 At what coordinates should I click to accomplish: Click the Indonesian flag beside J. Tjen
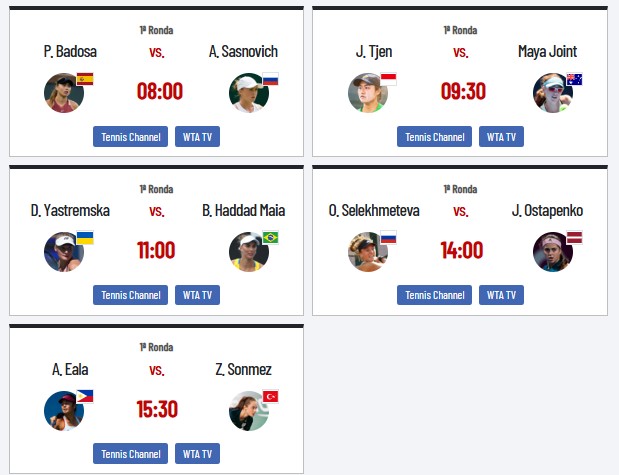[x=389, y=79]
